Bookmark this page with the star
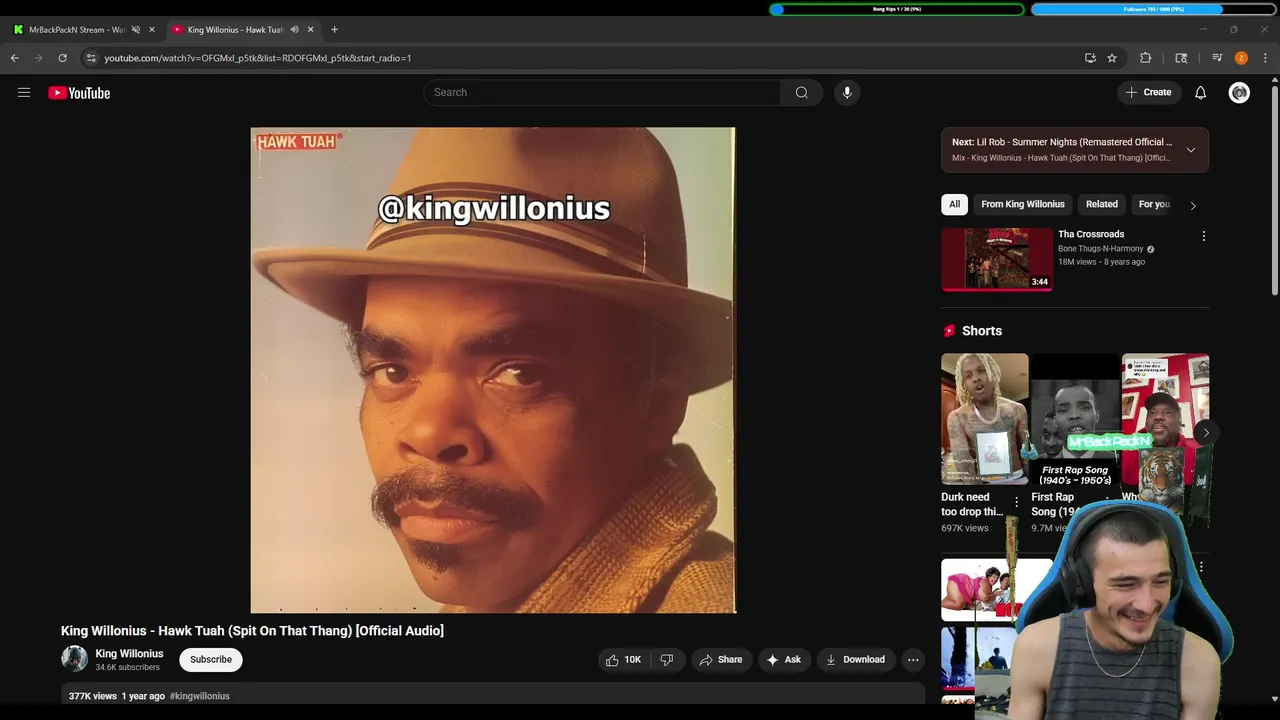1280x720 pixels. pos(1112,58)
